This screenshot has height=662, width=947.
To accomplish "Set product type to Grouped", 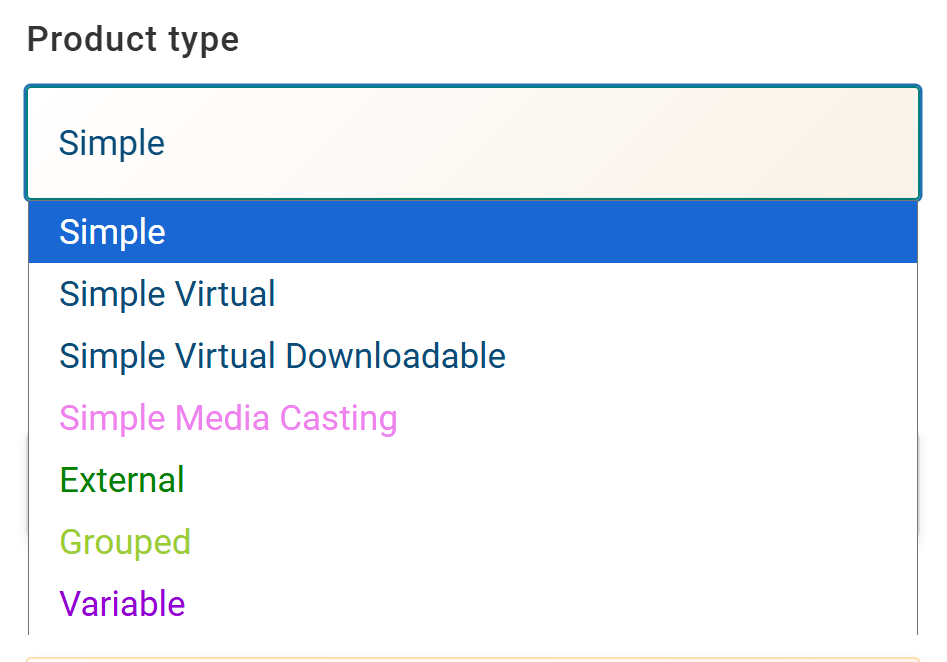I will 125,542.
